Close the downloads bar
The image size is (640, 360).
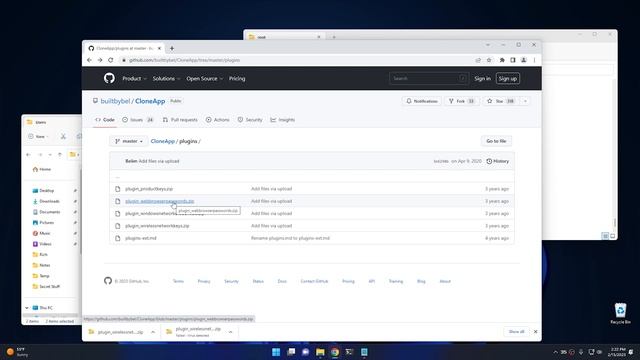(x=536, y=331)
